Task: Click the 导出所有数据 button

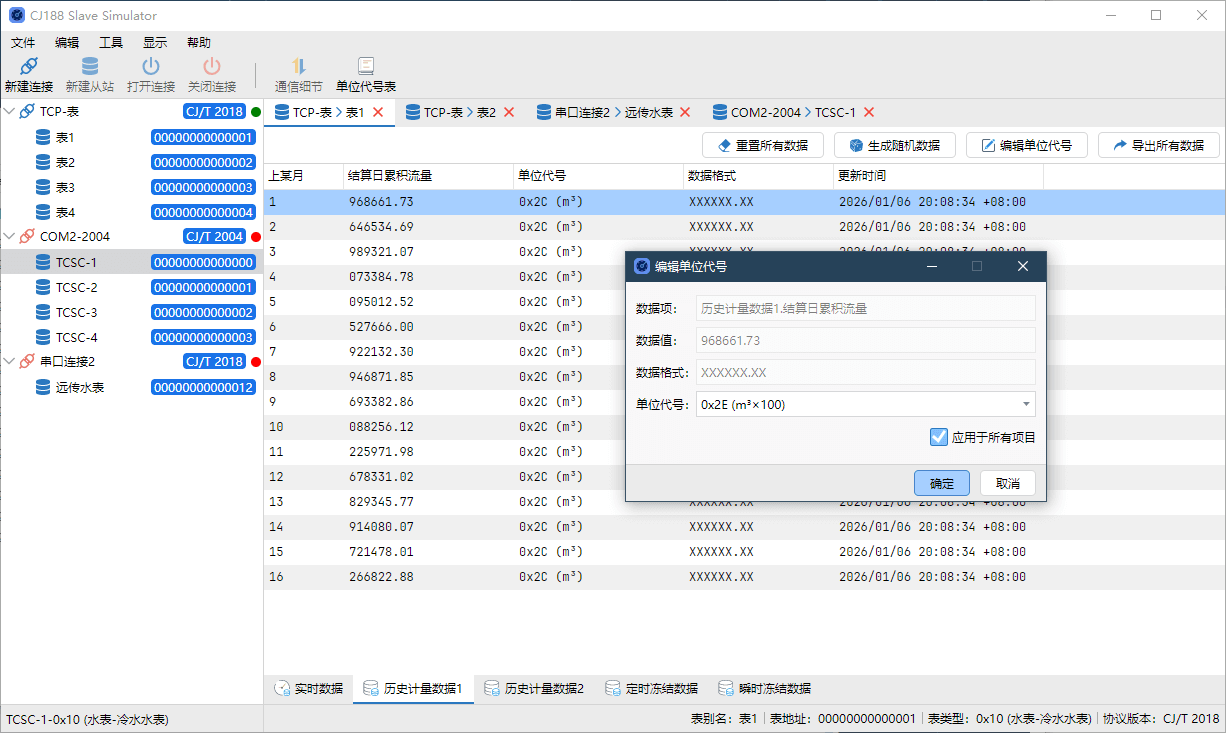Action: click(x=1158, y=145)
